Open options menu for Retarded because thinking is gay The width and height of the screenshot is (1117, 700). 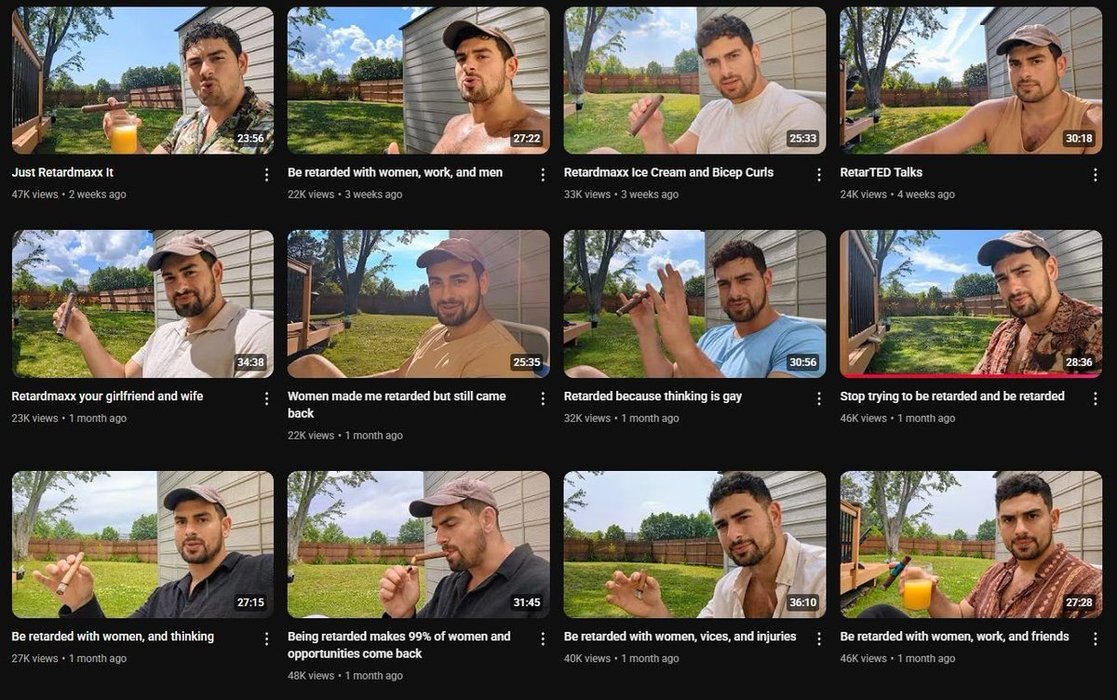tap(819, 398)
